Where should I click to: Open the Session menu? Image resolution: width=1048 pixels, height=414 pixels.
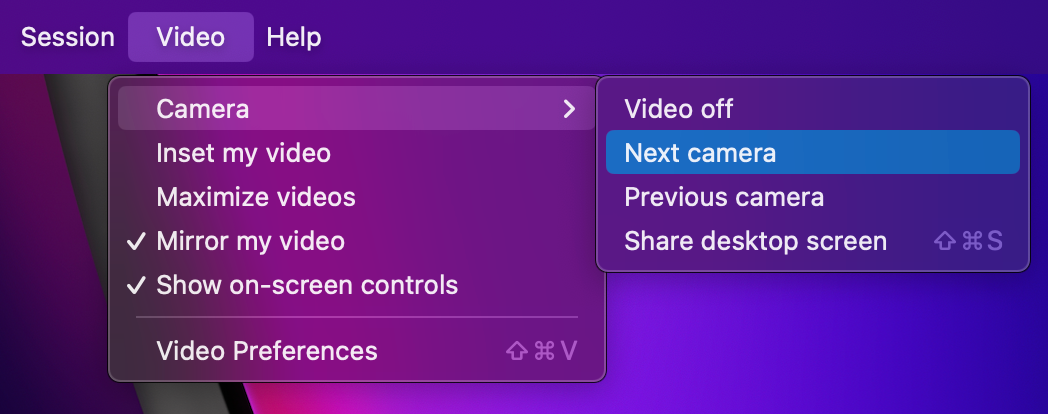coord(67,37)
